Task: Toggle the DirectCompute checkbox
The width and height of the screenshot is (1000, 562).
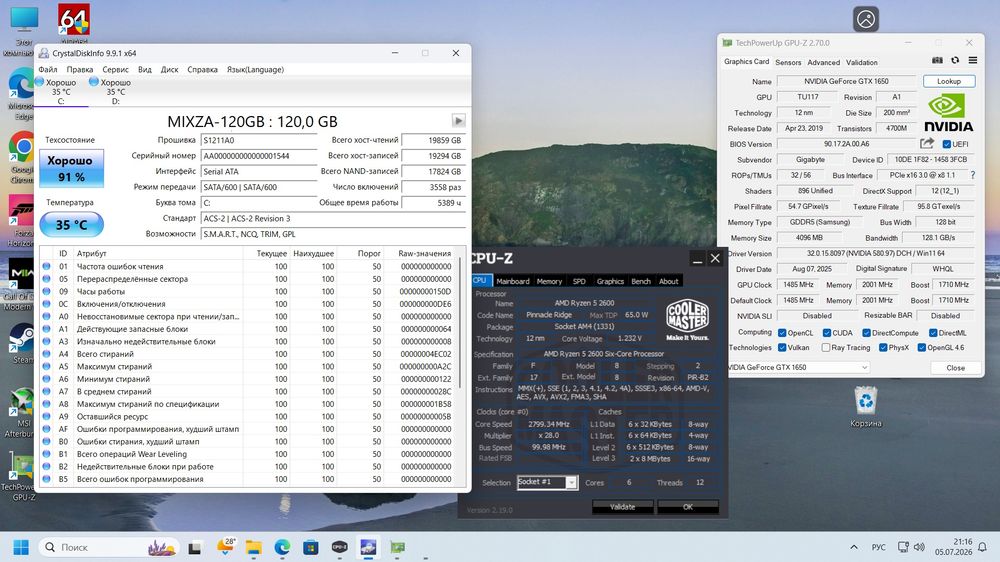Action: [866, 333]
